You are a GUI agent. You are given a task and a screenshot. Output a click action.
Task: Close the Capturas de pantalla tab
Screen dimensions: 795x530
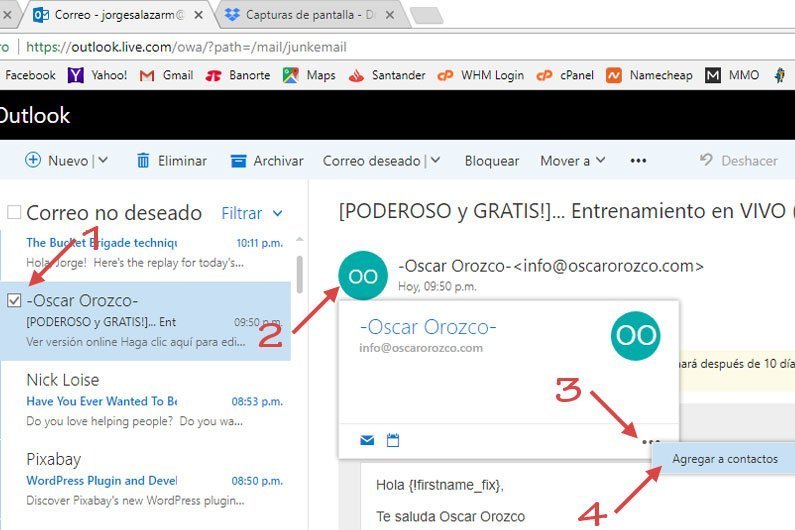(390, 15)
